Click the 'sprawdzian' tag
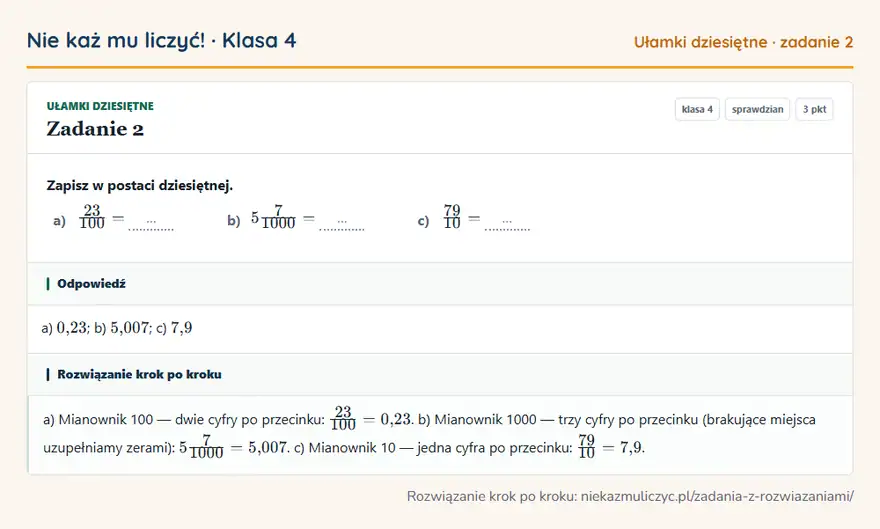Screen dimensions: 880x529 point(757,109)
